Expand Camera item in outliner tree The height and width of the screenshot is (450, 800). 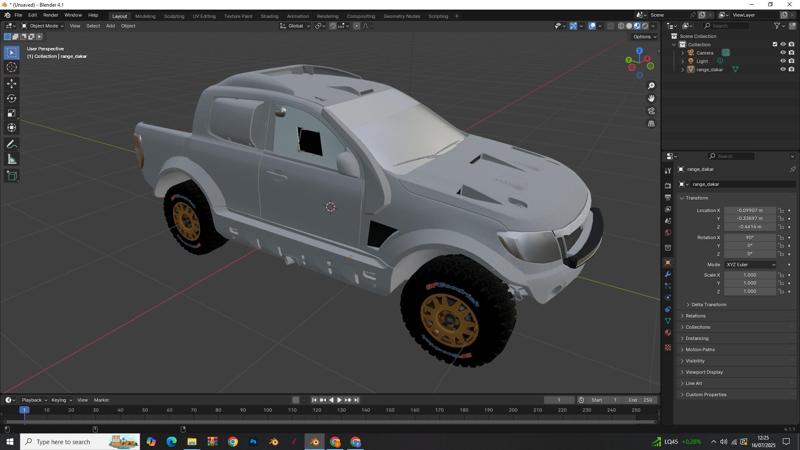tap(683, 53)
